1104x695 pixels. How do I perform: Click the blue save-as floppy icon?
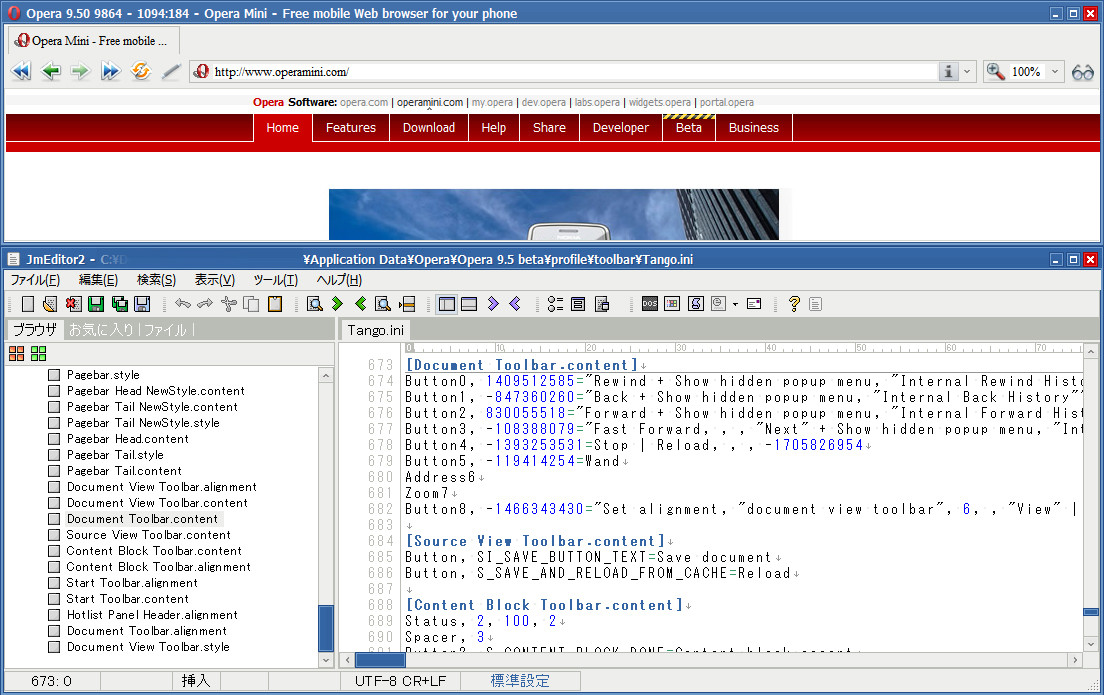pyautogui.click(x=142, y=303)
